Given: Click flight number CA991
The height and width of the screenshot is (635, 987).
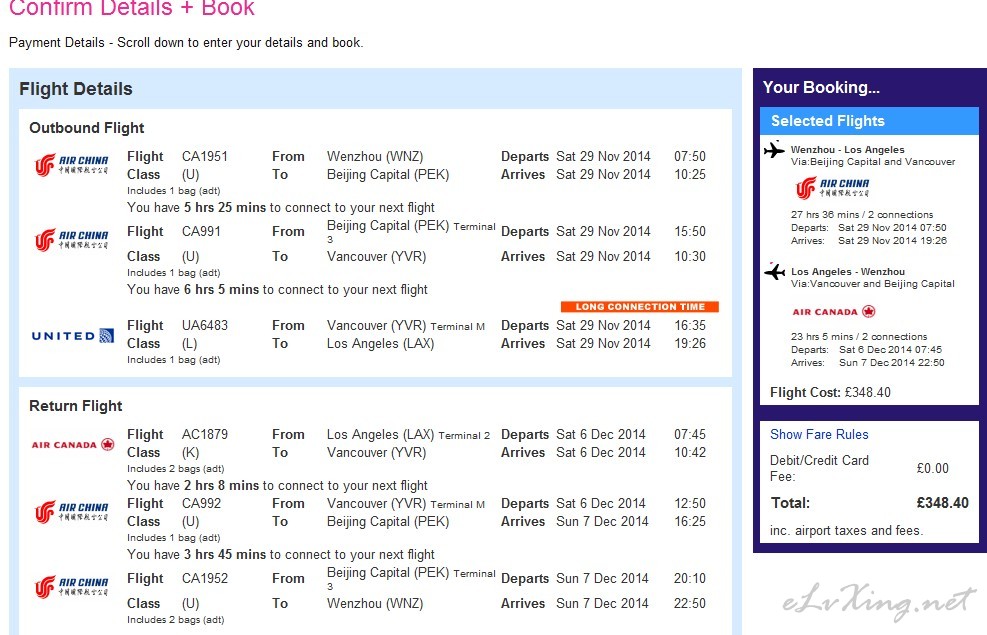Looking at the screenshot, I should (x=201, y=231).
